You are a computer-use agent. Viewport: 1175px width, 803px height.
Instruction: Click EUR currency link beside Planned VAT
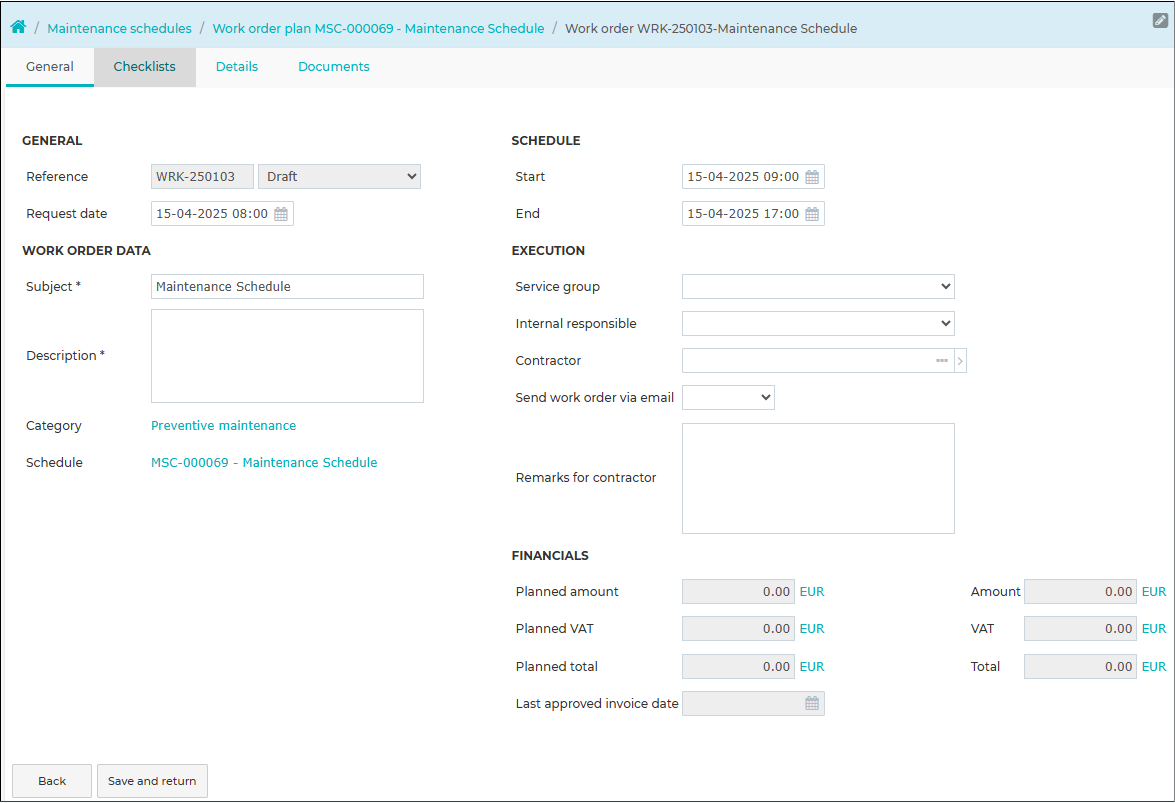(812, 629)
